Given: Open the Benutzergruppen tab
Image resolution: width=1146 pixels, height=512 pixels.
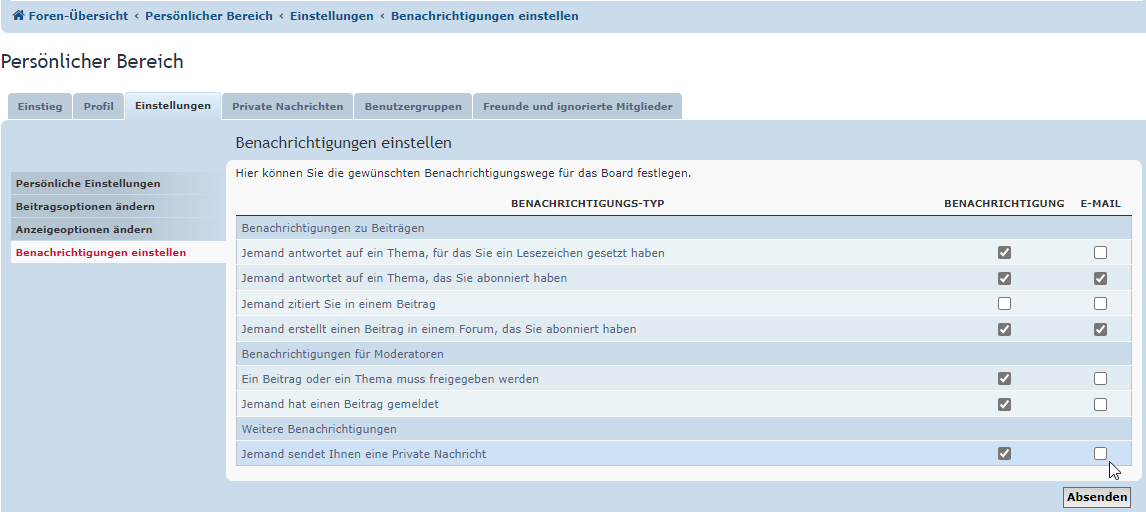Looking at the screenshot, I should click(x=413, y=106).
